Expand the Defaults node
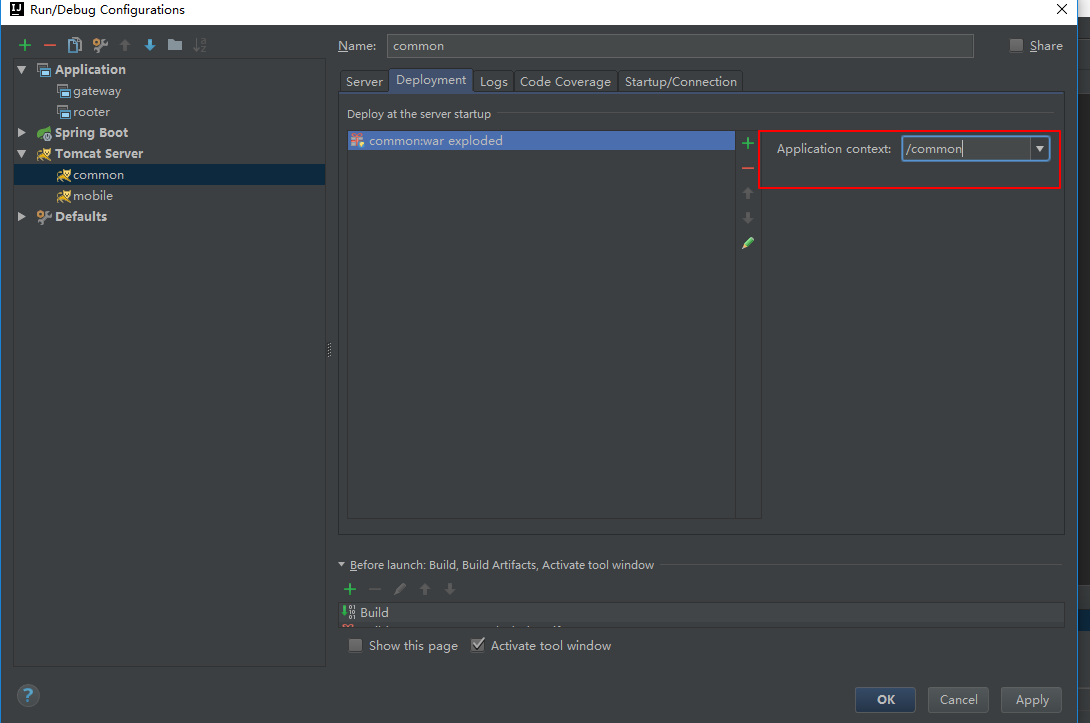1090x723 pixels. (x=22, y=216)
